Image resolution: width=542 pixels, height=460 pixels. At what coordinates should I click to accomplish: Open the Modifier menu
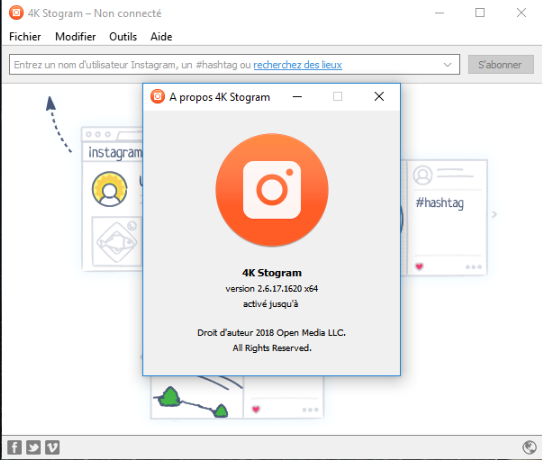coord(75,37)
